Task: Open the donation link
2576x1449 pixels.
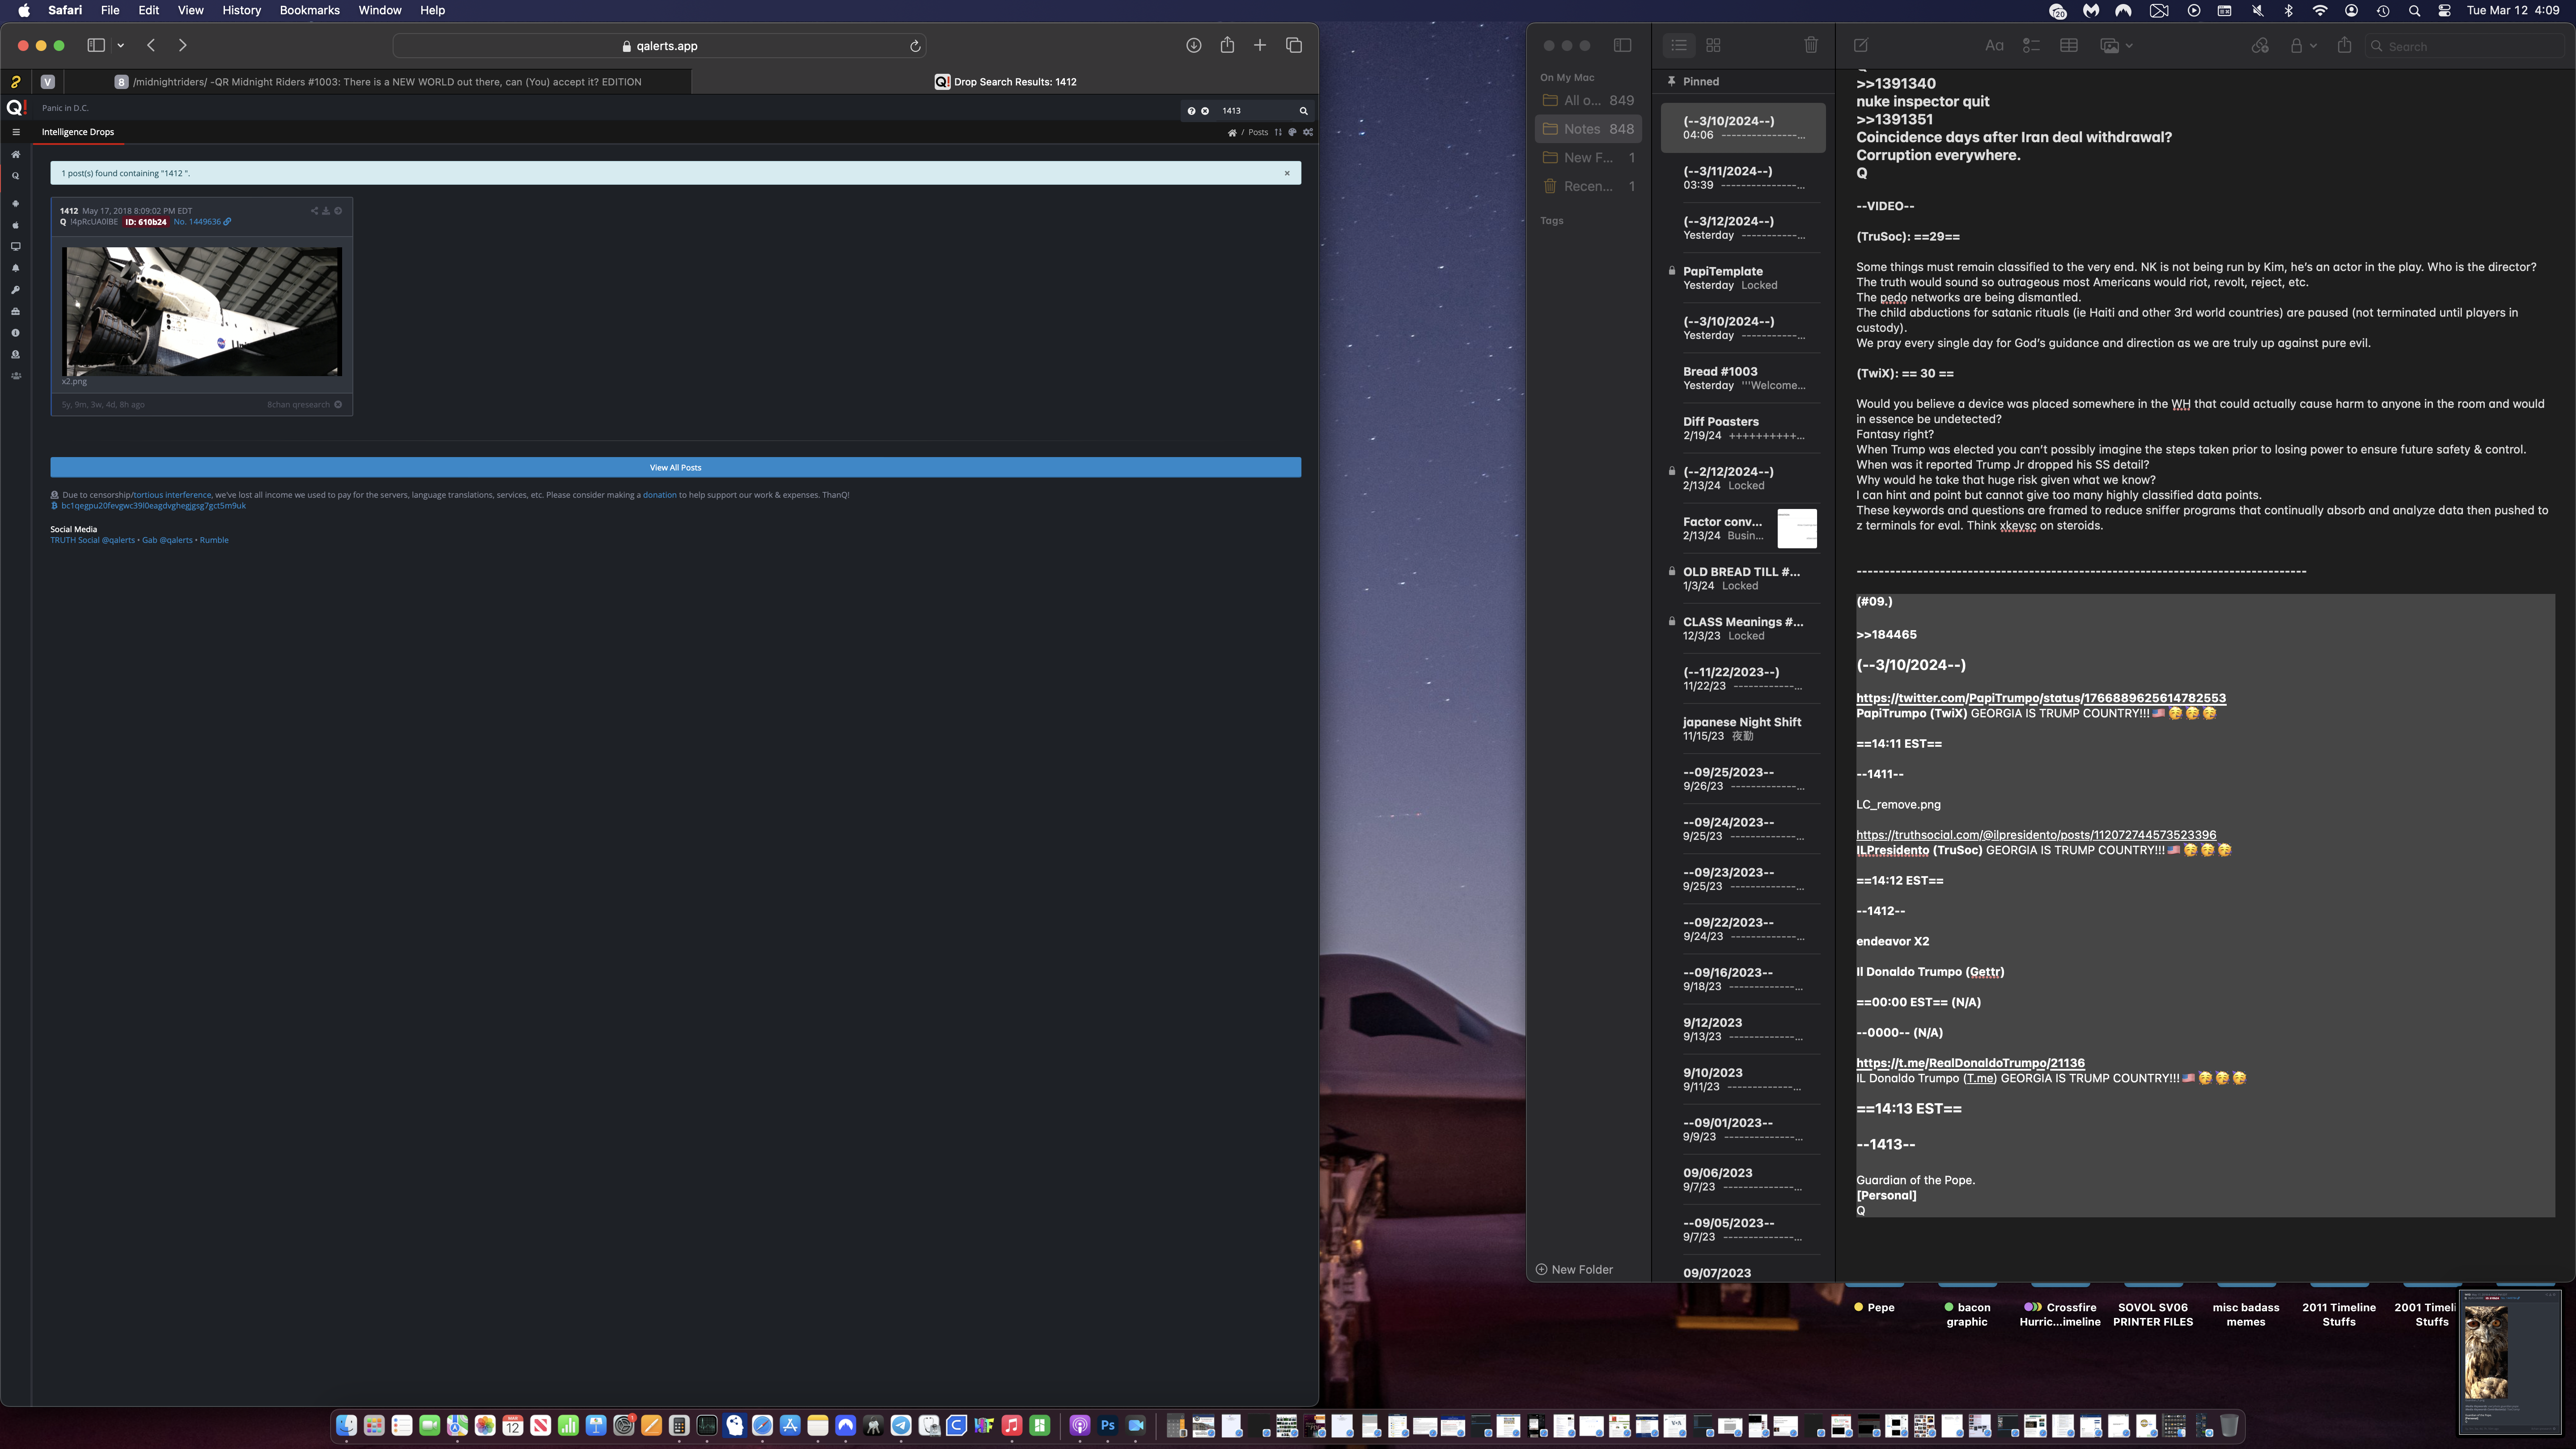Action: point(659,495)
